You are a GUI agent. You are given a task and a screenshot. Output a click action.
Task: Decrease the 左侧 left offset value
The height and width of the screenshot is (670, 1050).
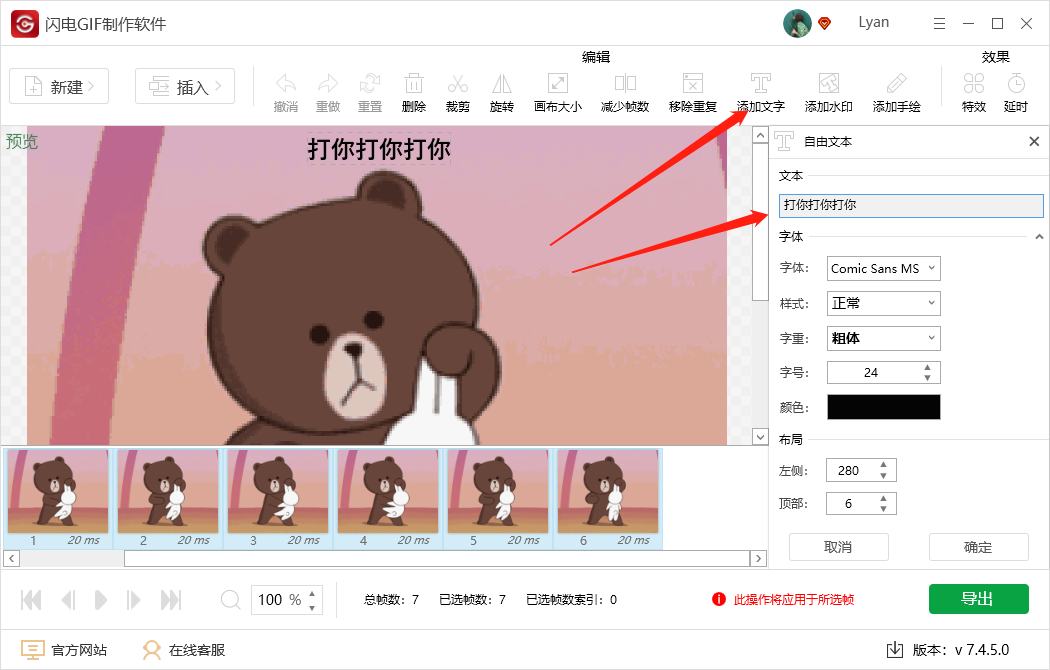pos(883,475)
